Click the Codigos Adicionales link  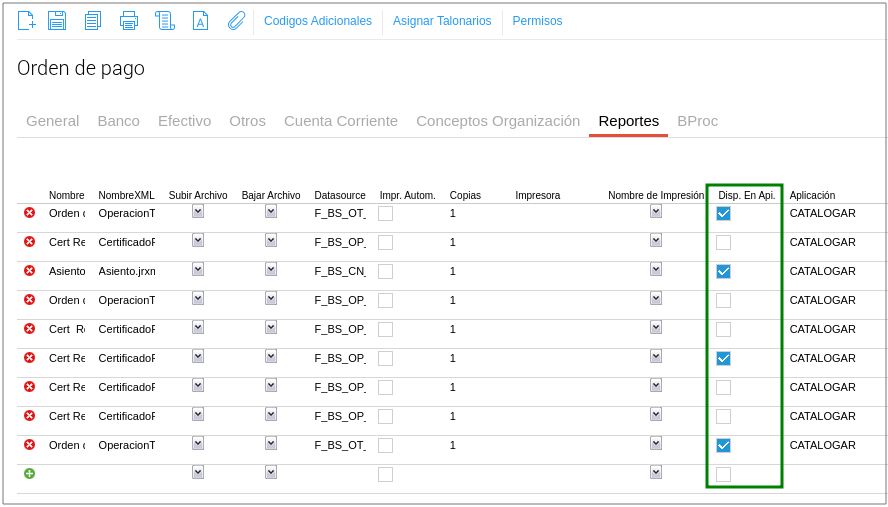[317, 21]
